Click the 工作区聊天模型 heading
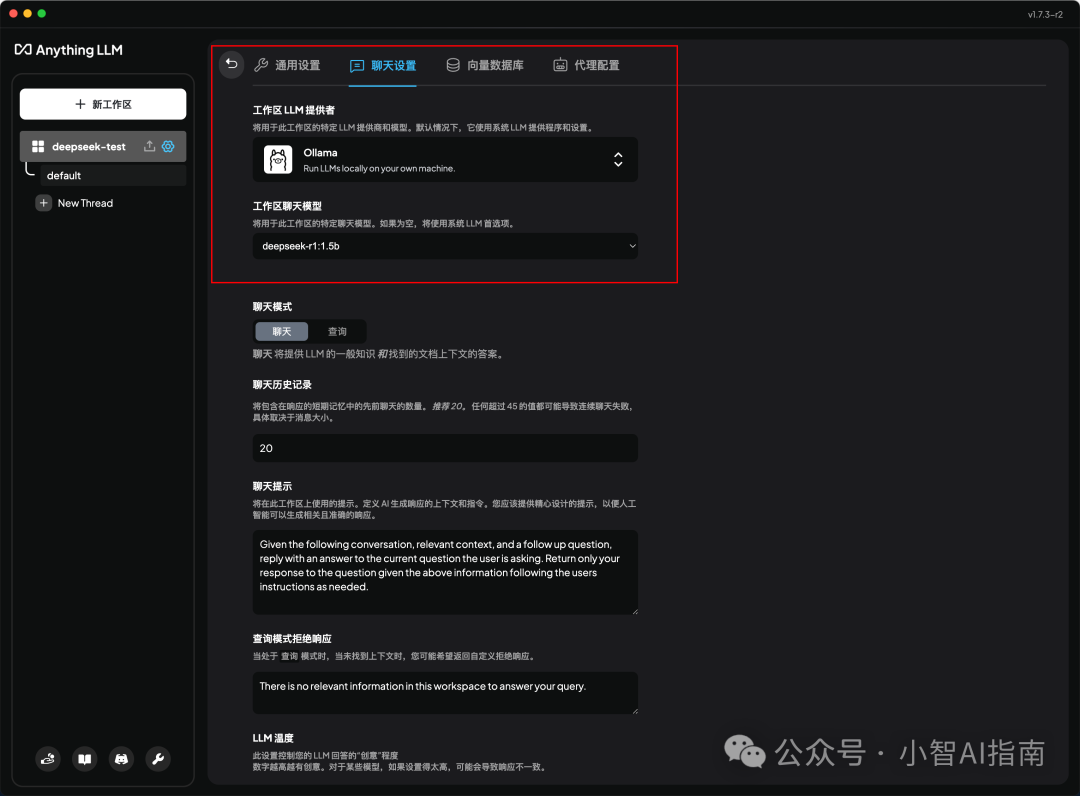This screenshot has height=796, width=1080. click(x=287, y=206)
